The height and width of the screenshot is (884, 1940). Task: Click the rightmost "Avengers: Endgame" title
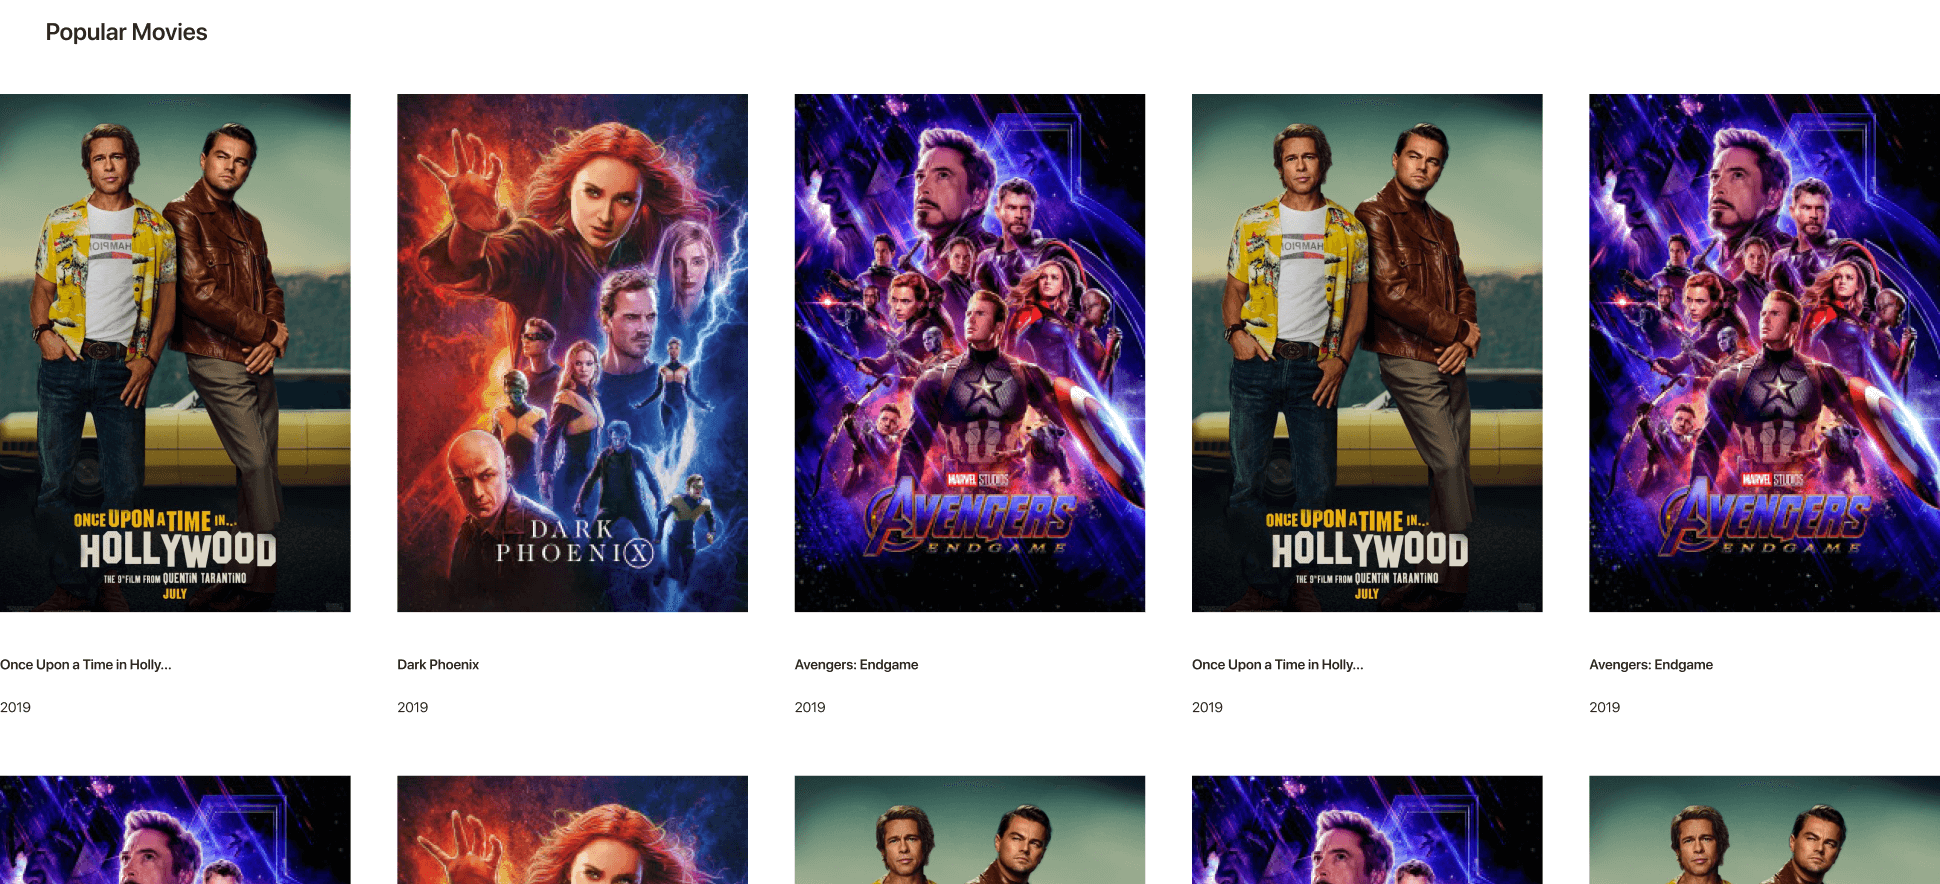[x=1651, y=665]
